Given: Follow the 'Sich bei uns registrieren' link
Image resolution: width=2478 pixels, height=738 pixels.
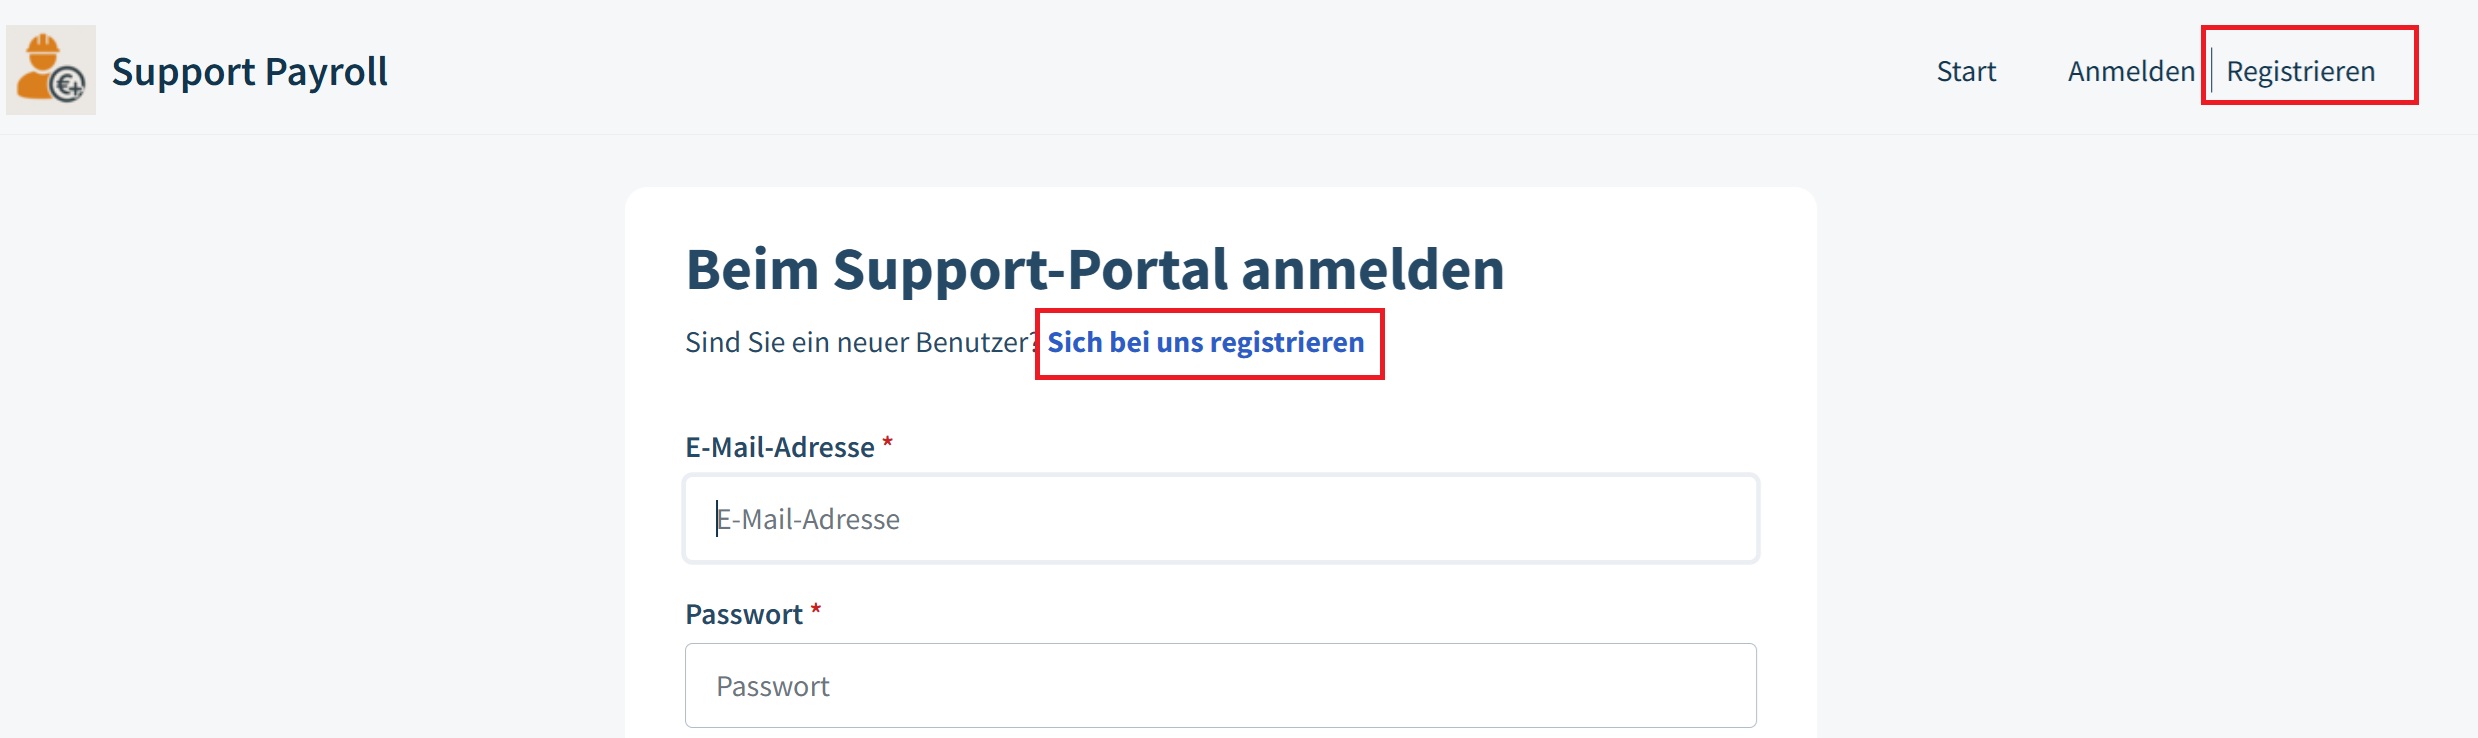Looking at the screenshot, I should (1205, 342).
